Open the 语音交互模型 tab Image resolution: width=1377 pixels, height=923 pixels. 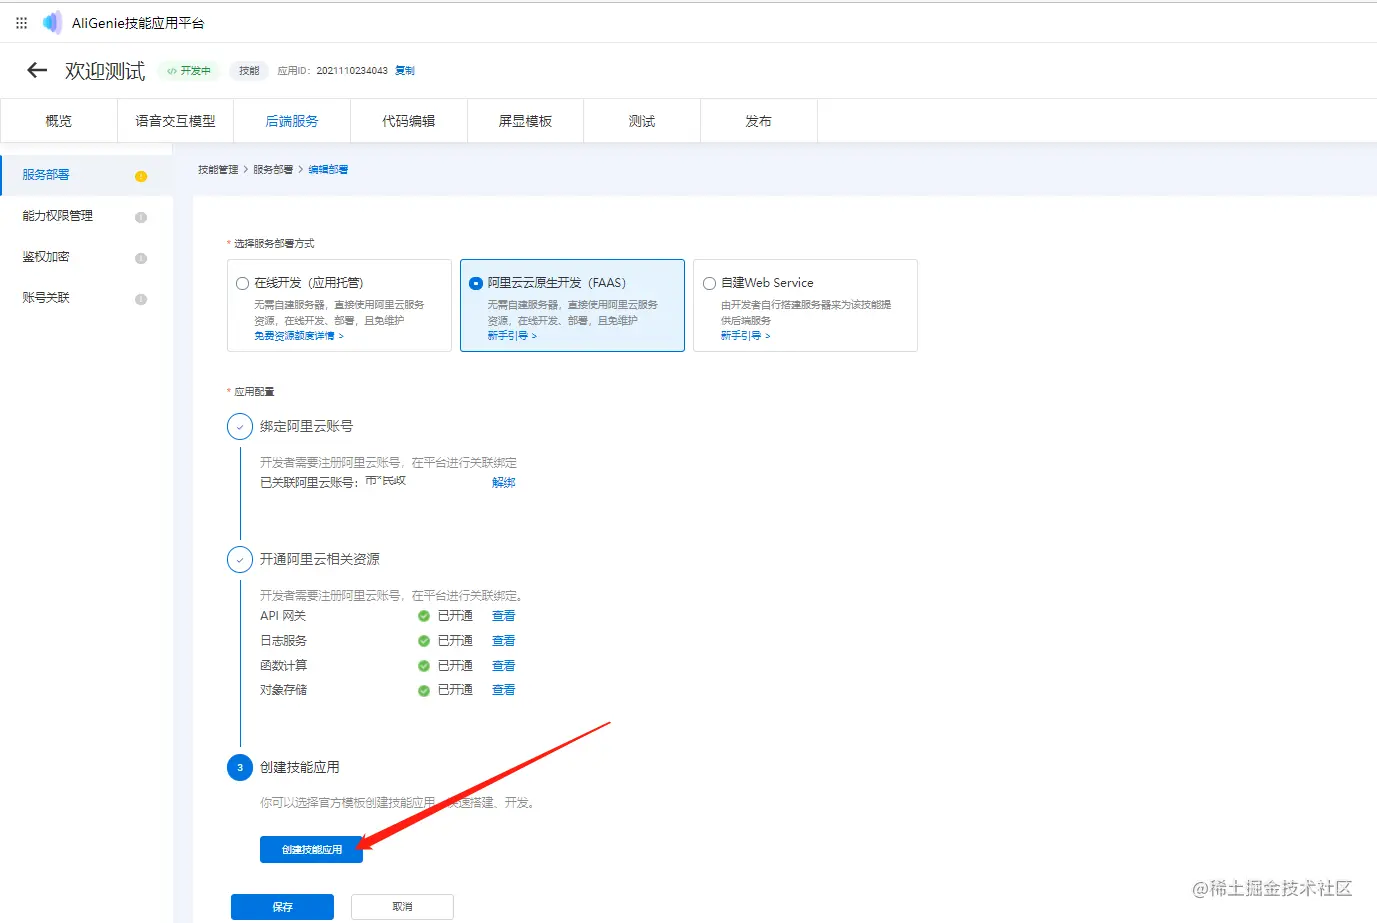pyautogui.click(x=175, y=121)
